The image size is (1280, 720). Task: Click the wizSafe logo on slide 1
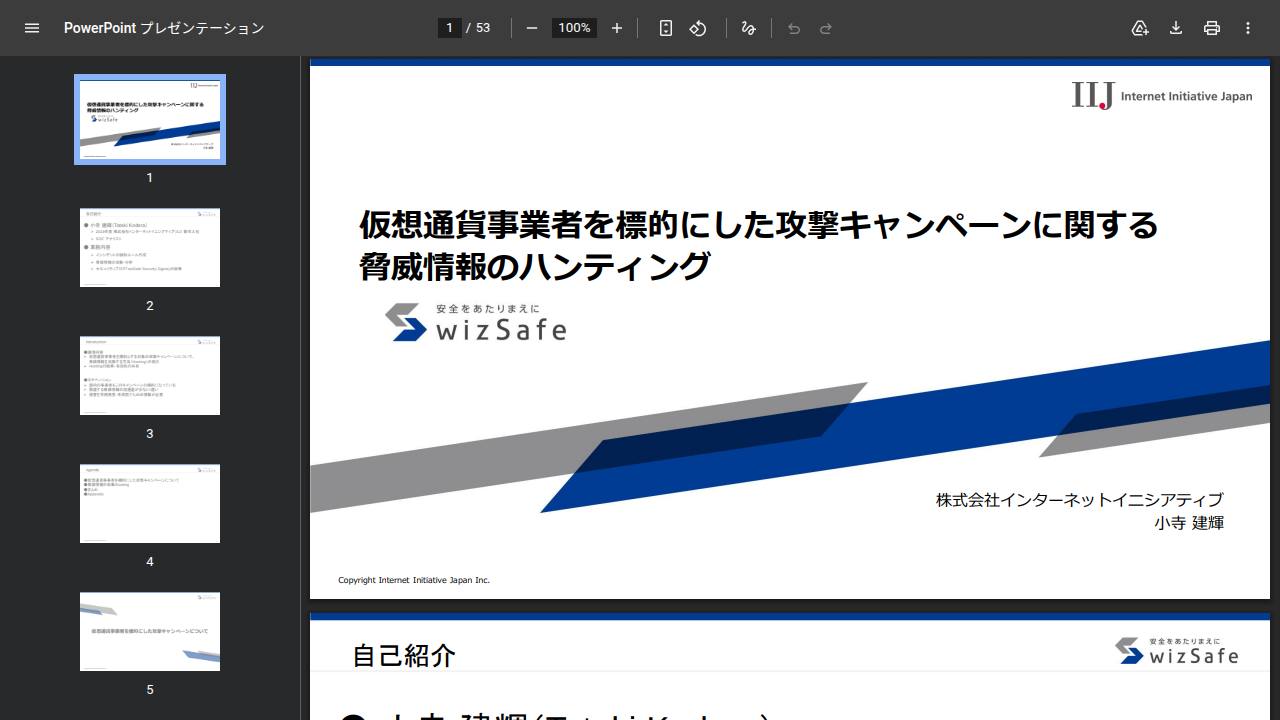476,322
